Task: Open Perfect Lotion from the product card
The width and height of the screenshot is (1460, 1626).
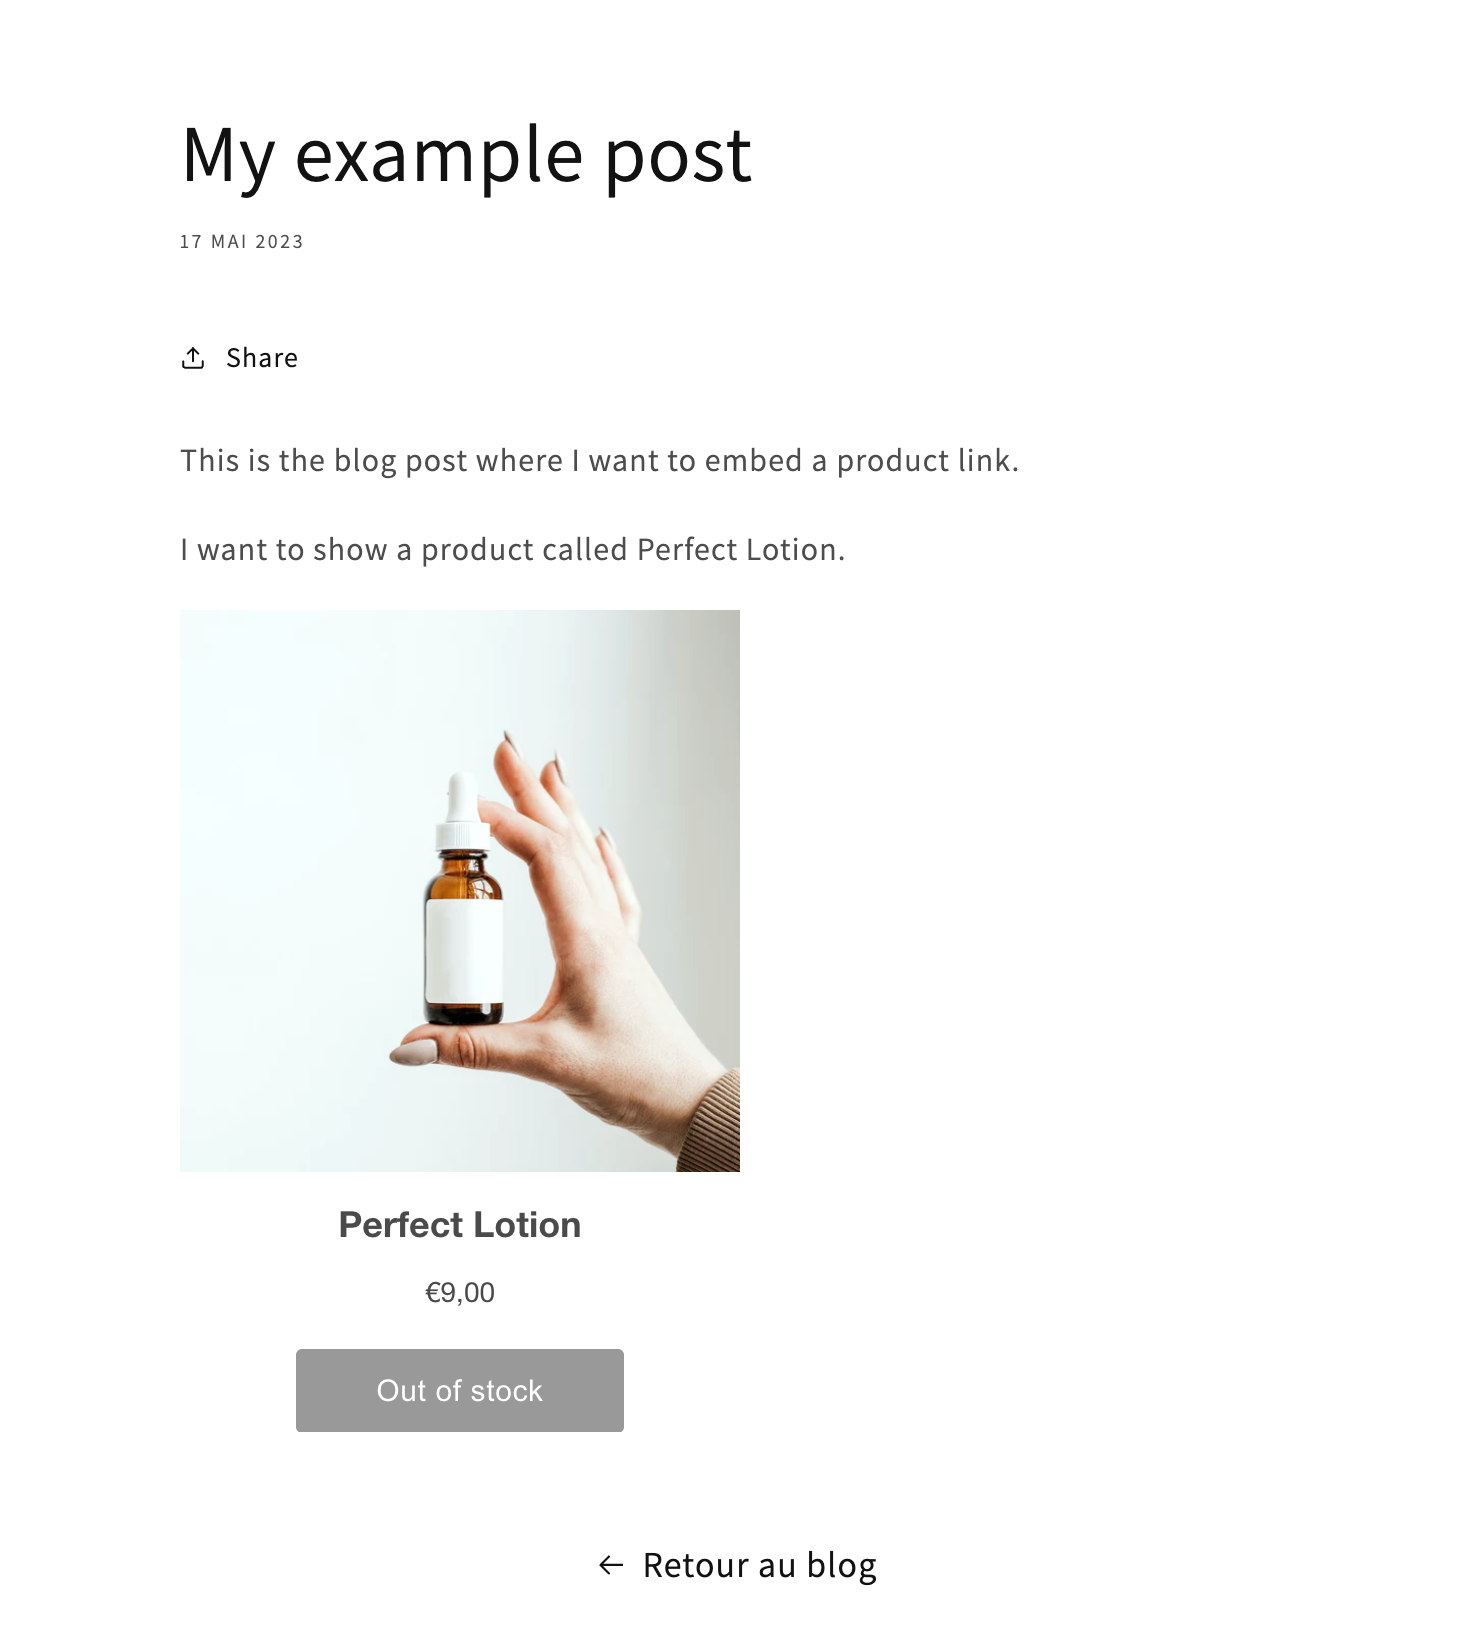Action: (x=459, y=1224)
